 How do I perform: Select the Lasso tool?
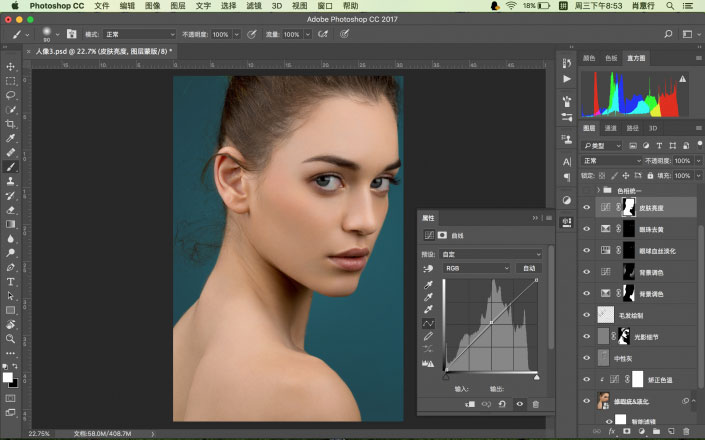click(x=11, y=95)
